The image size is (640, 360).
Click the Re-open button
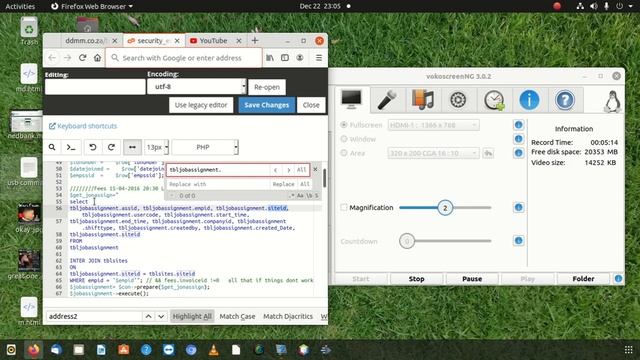click(267, 87)
